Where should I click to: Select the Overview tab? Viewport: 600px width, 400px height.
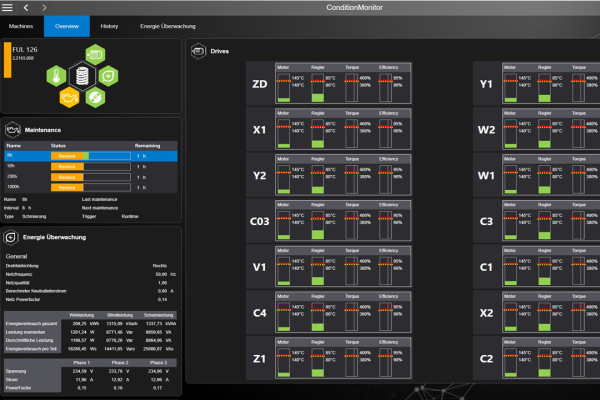[x=67, y=26]
